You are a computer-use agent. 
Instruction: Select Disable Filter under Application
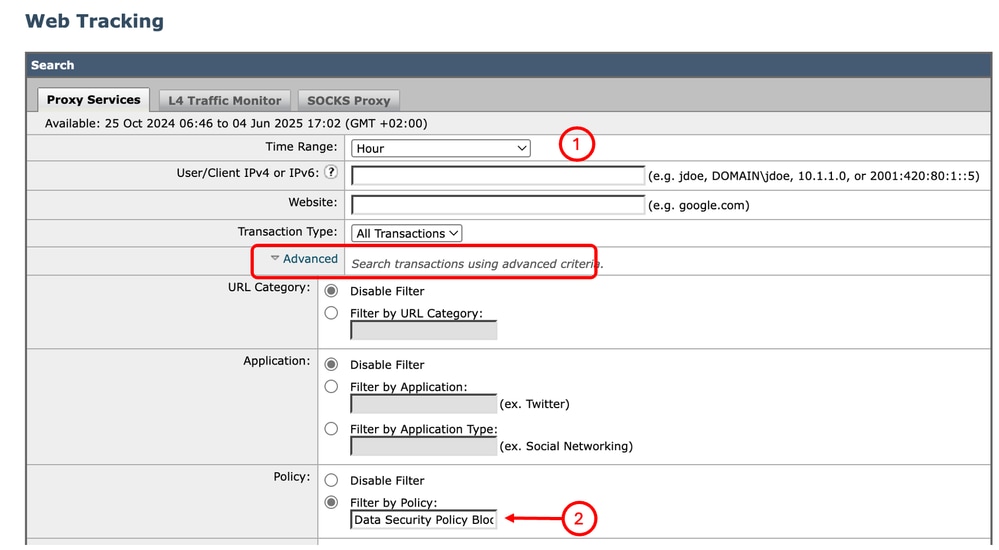(x=331, y=365)
